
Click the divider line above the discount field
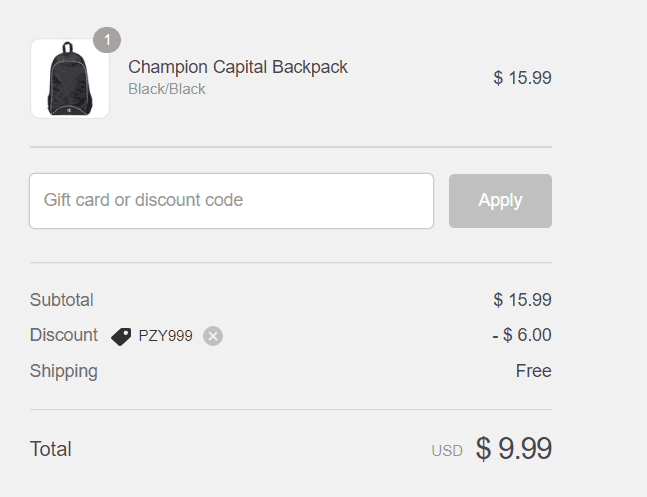(x=290, y=147)
